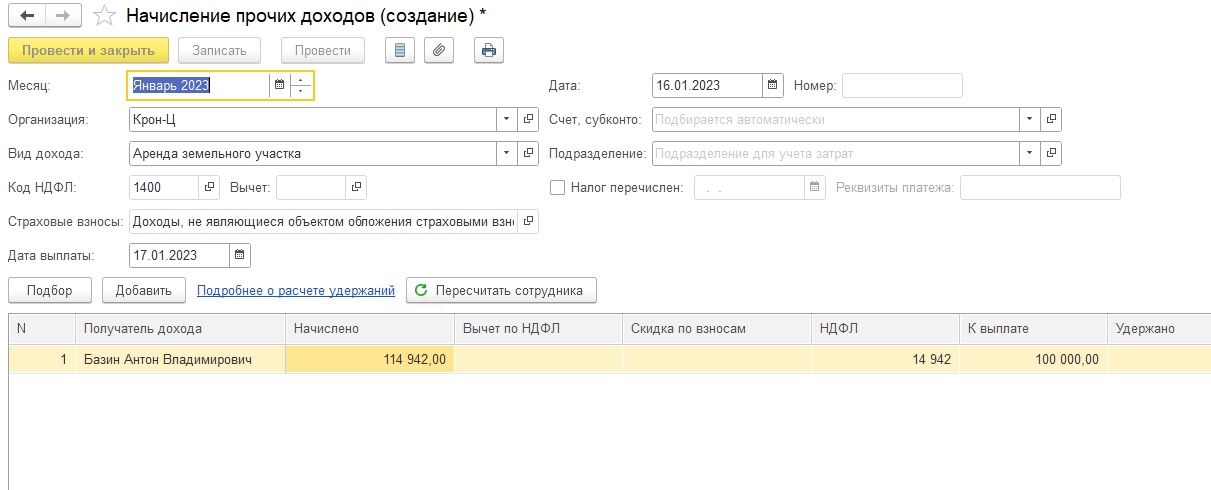Open calendar for Дата выплаты field
This screenshot has height=490, width=1211.
click(239, 255)
